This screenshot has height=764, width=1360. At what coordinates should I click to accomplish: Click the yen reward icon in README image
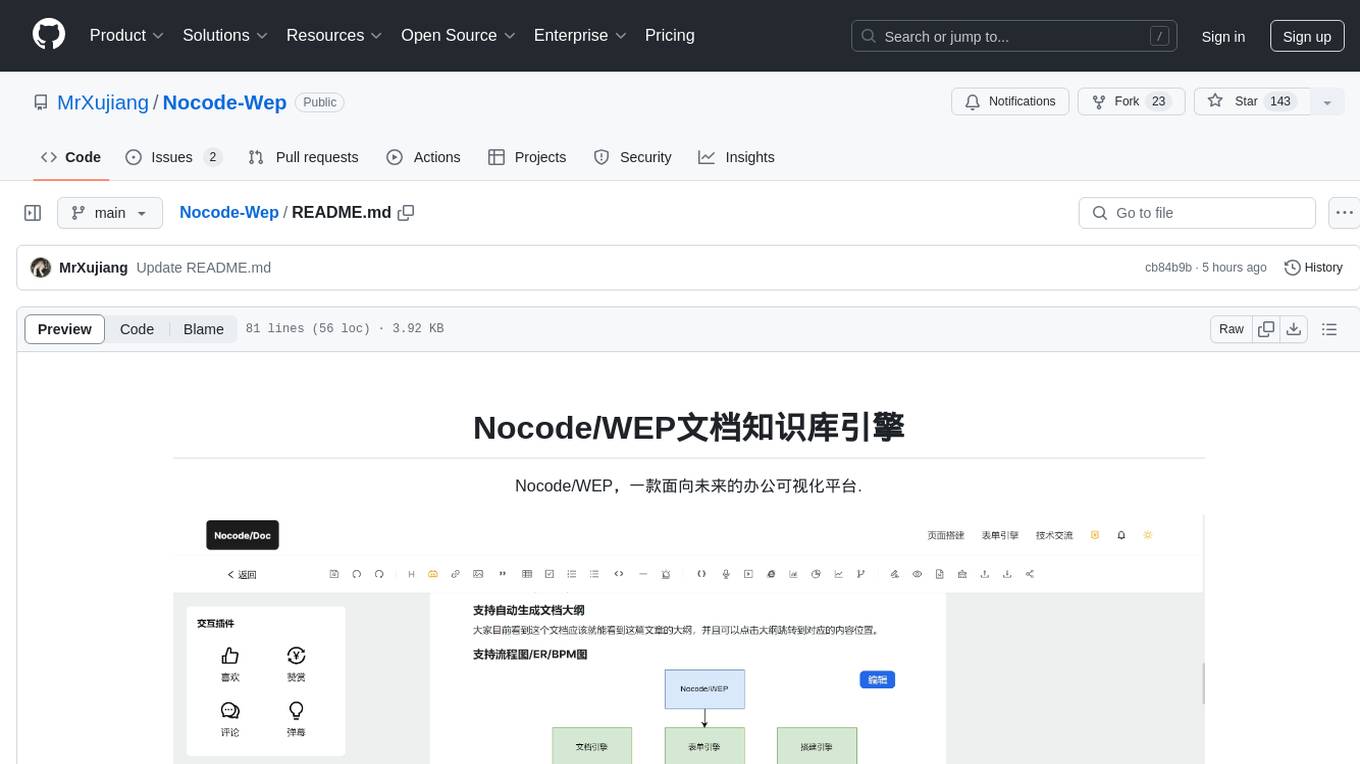tap(296, 656)
